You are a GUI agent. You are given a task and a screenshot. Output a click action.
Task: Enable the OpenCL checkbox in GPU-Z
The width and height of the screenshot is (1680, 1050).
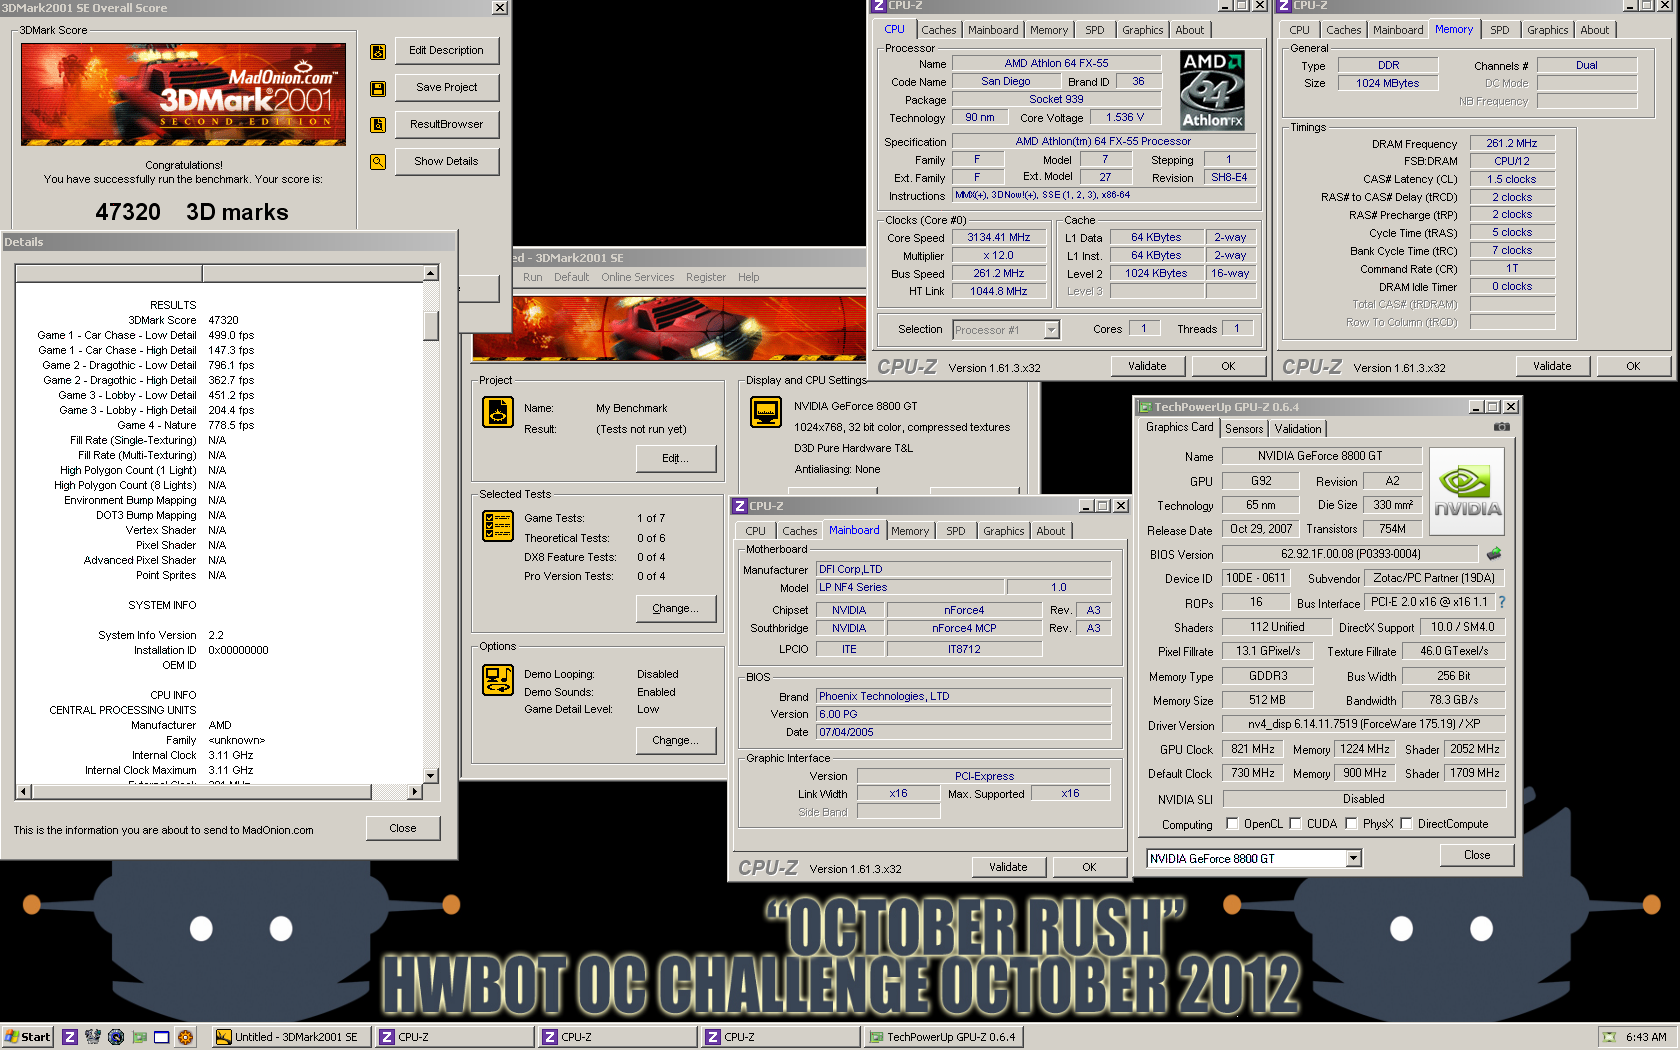(1232, 824)
